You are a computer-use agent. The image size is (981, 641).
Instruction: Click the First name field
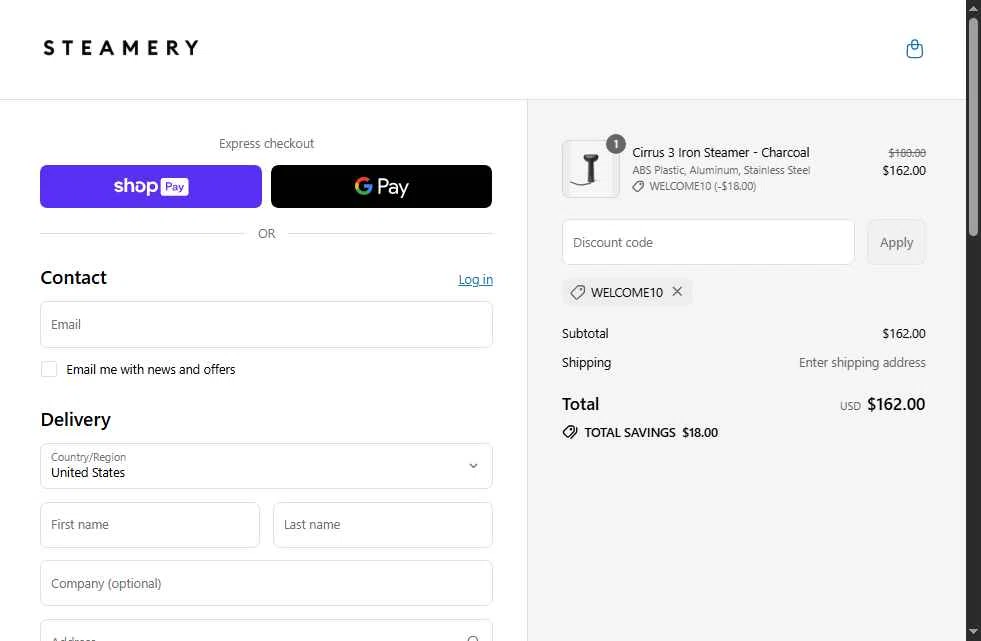150,525
